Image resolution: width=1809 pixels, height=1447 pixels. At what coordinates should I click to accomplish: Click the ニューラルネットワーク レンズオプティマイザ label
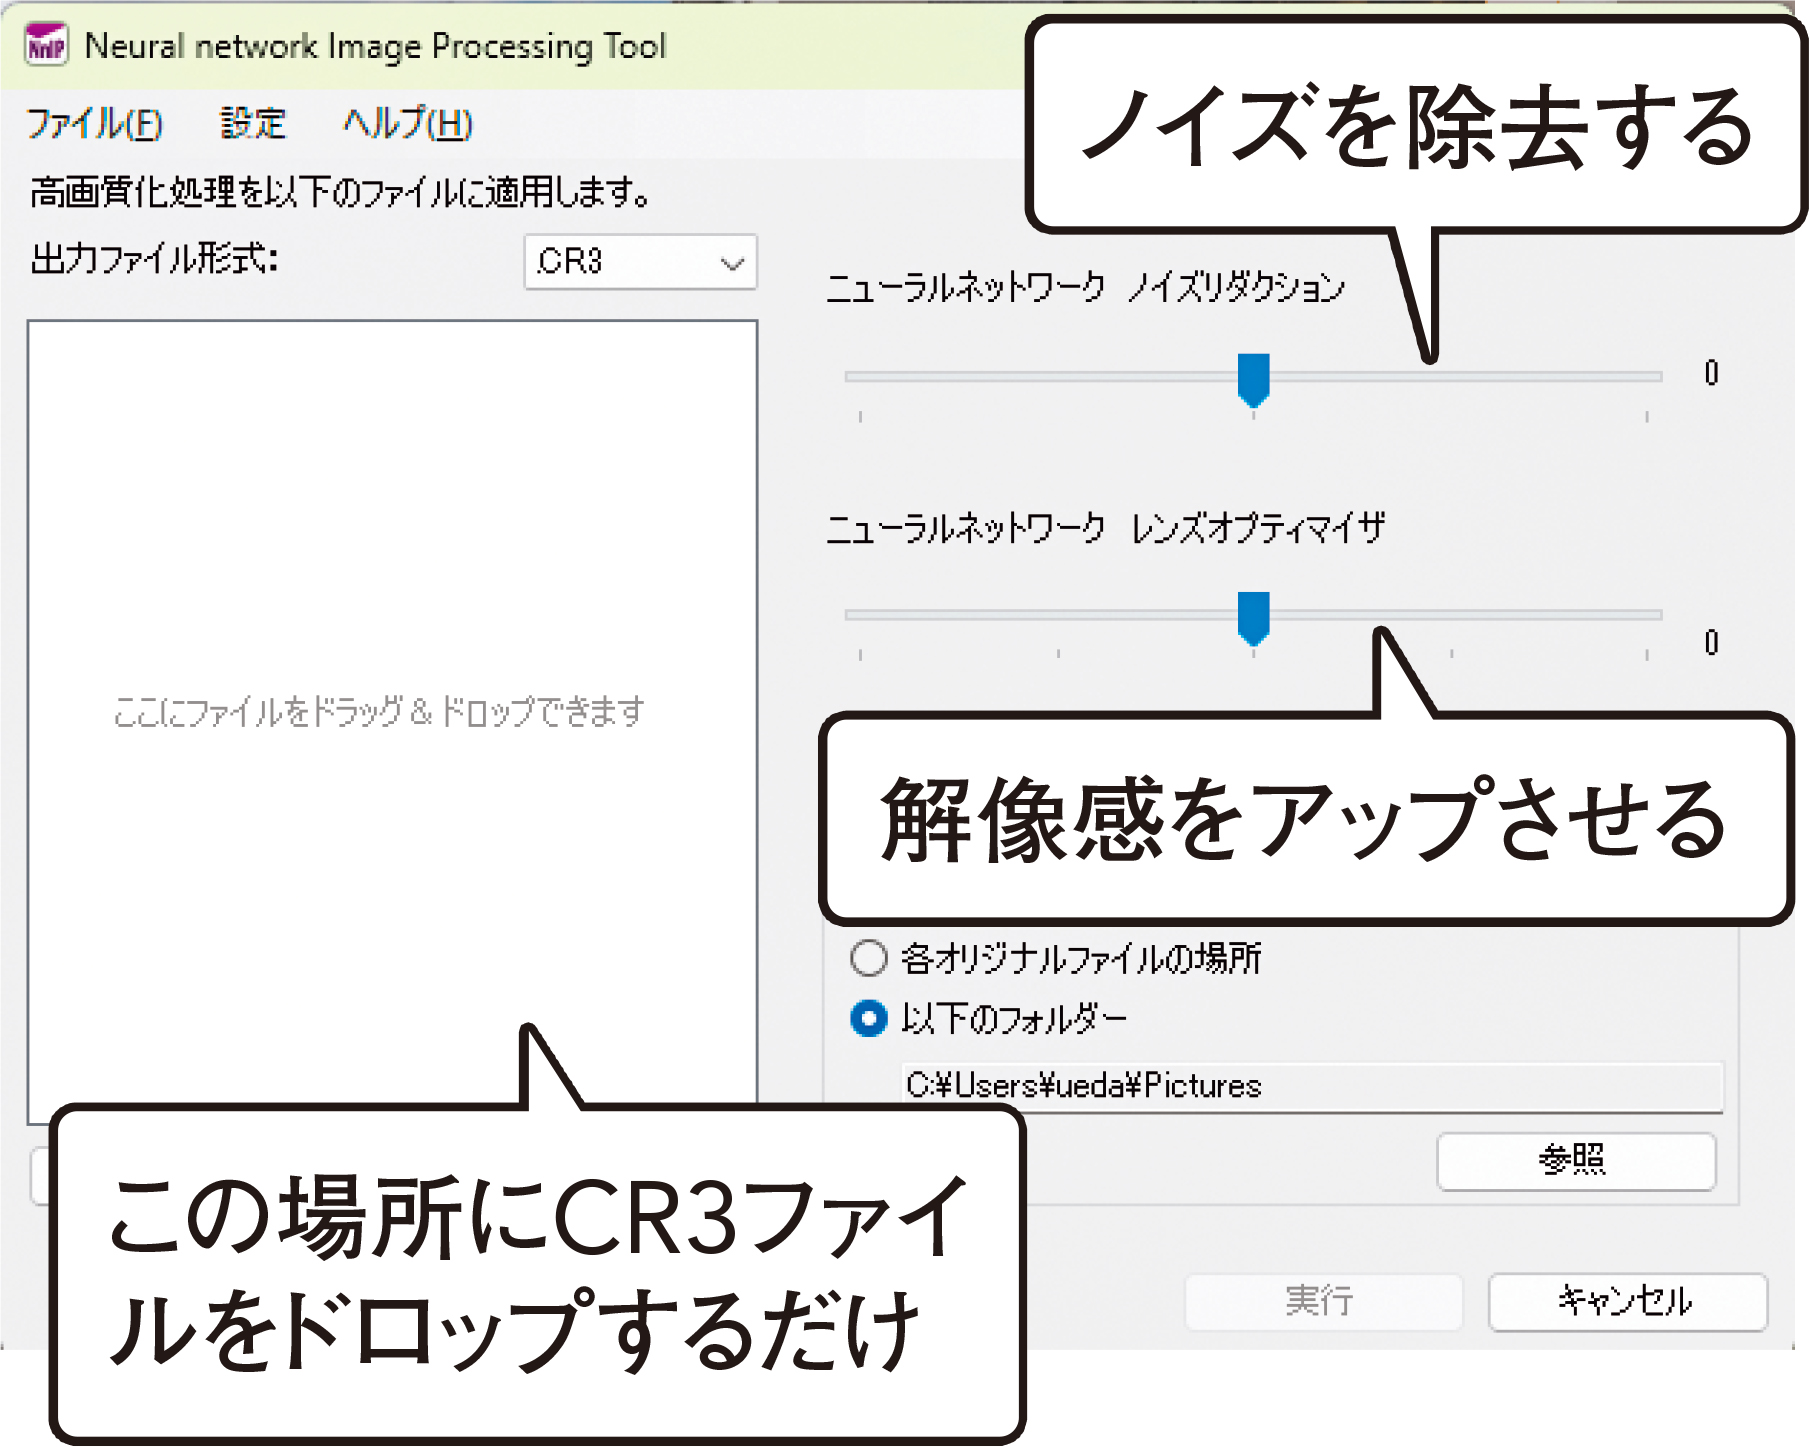(1105, 528)
